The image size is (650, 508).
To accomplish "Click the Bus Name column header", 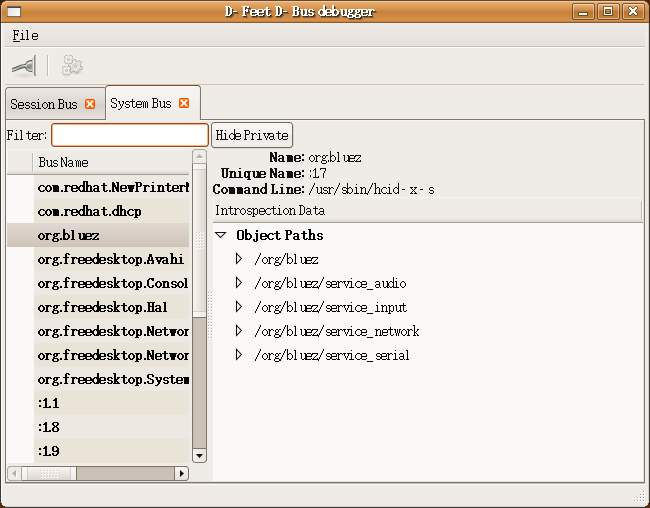I will pos(111,162).
